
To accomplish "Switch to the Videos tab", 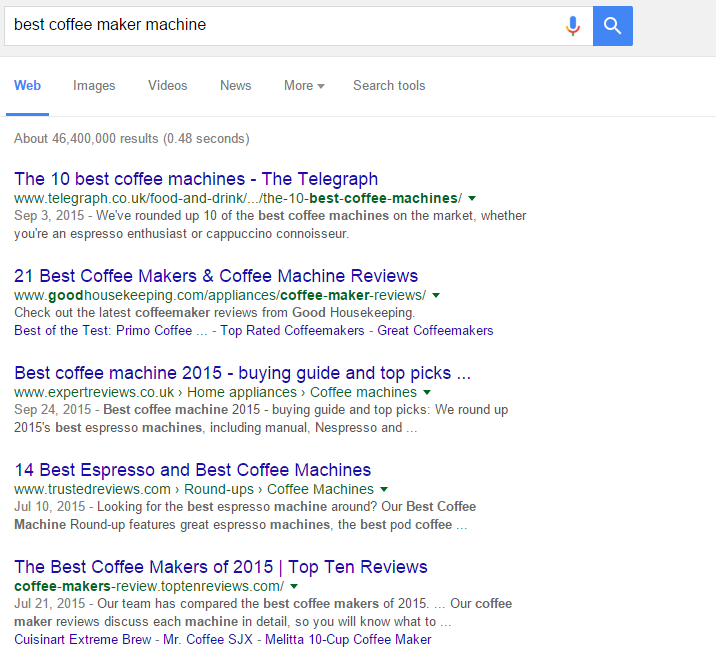I will point(168,85).
